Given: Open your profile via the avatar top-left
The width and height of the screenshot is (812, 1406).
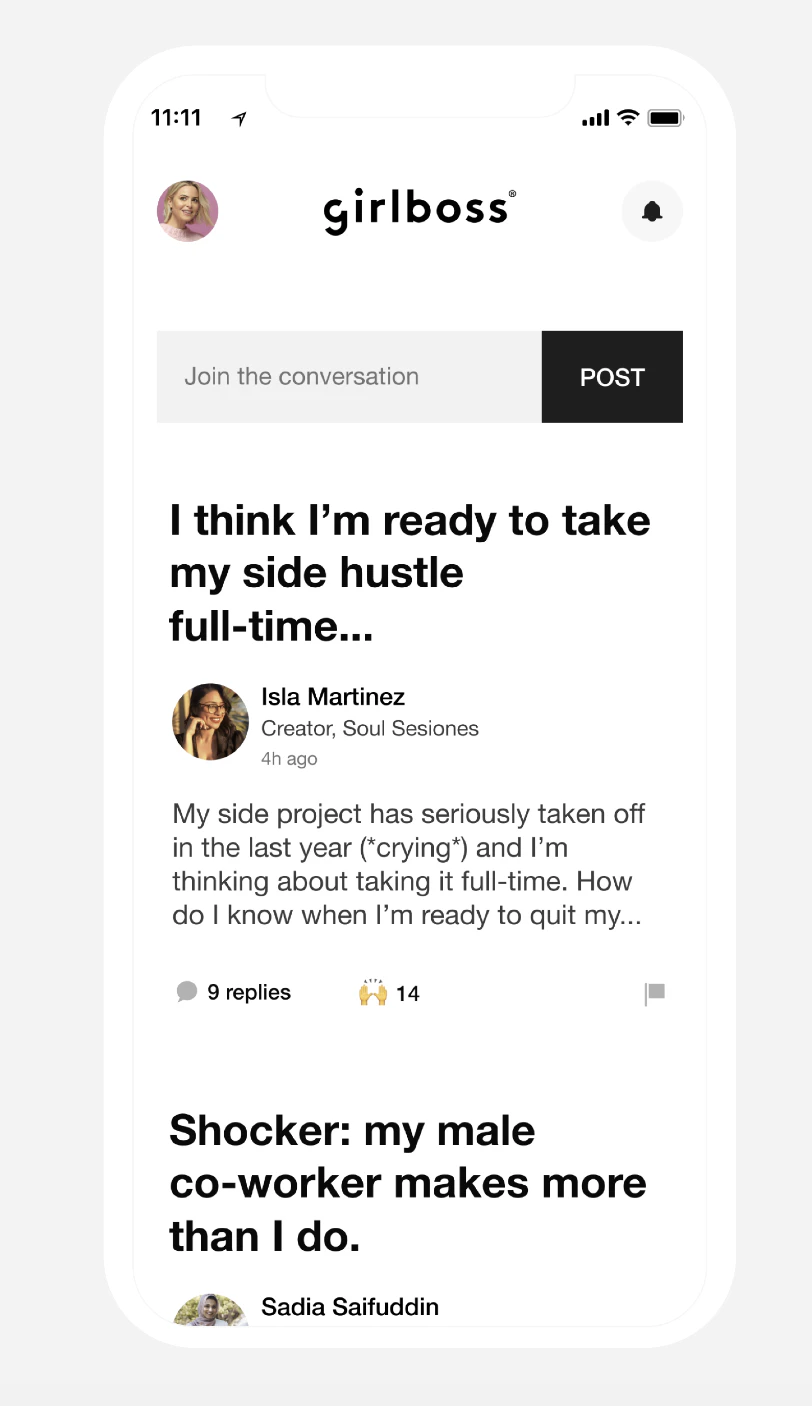Looking at the screenshot, I should click(187, 211).
